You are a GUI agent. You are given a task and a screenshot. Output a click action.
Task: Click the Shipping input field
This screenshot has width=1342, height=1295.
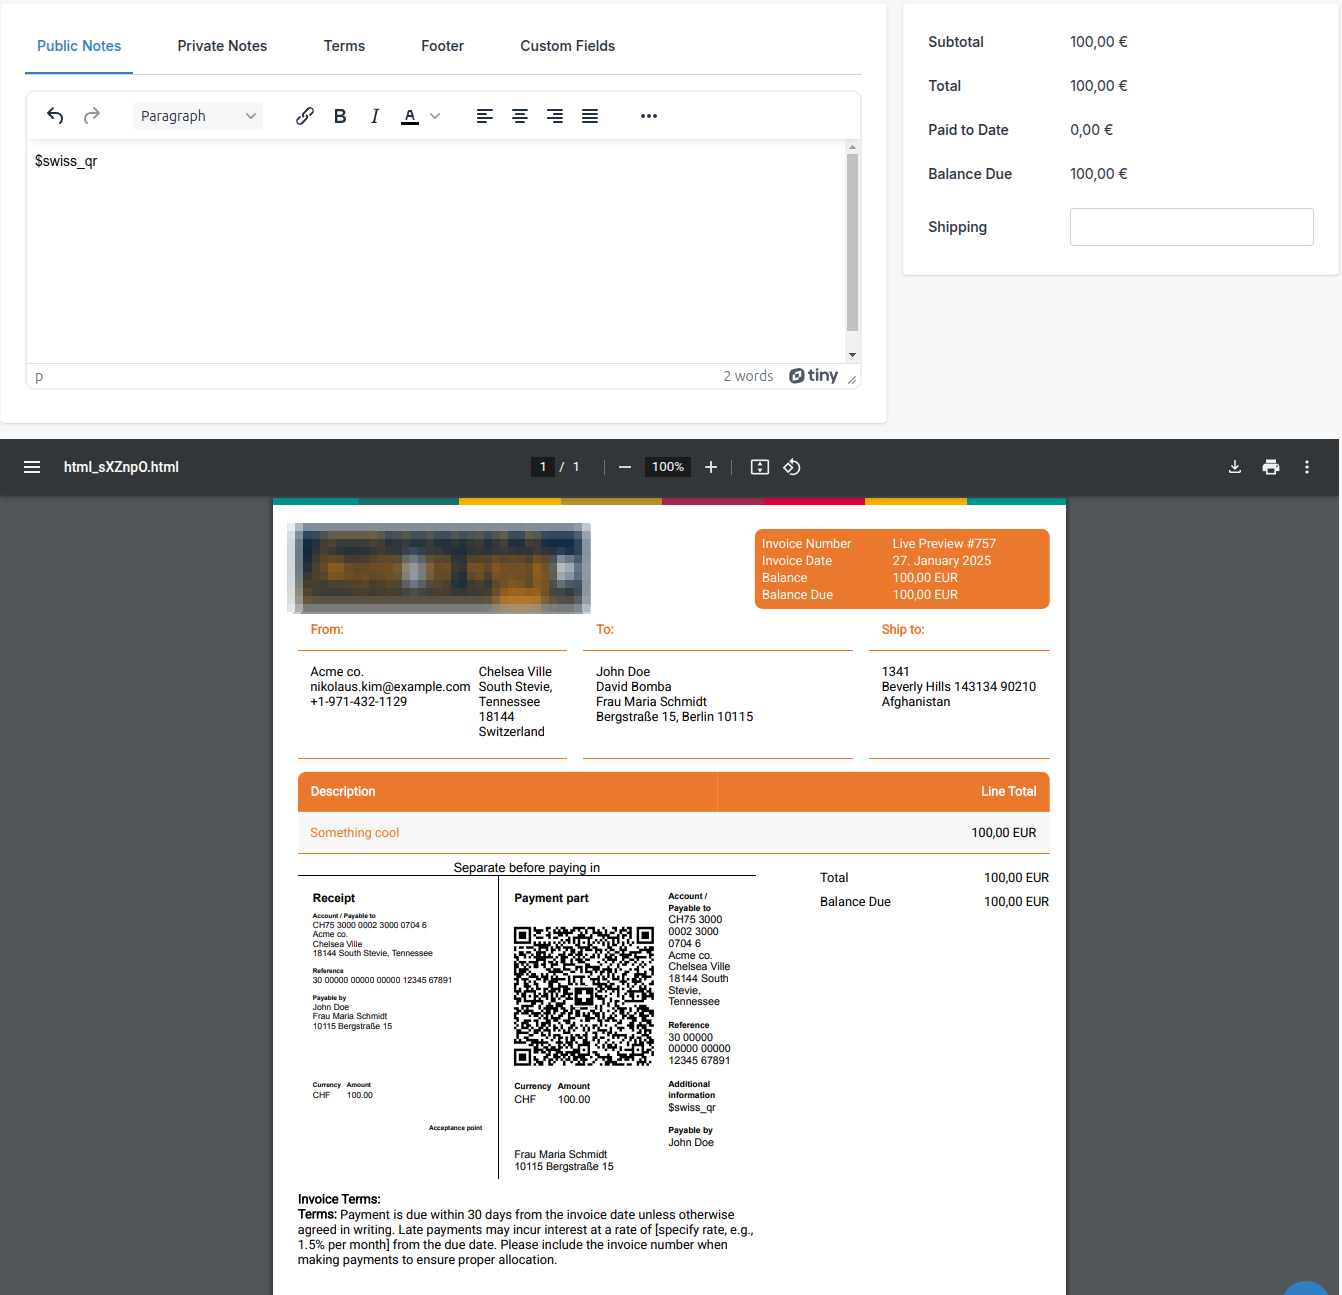pos(1191,227)
